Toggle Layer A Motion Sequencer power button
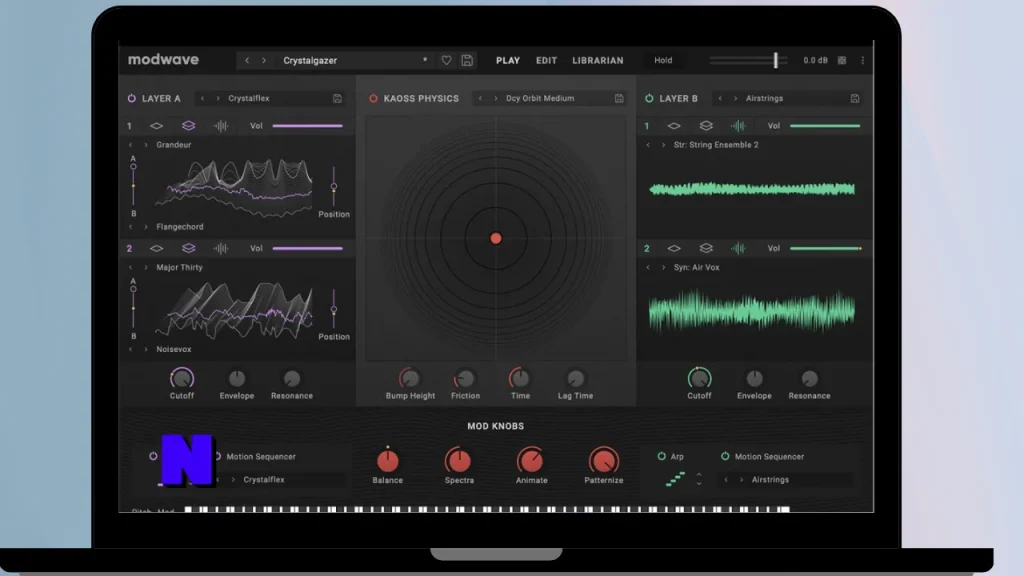1024x576 pixels. pyautogui.click(x=217, y=456)
